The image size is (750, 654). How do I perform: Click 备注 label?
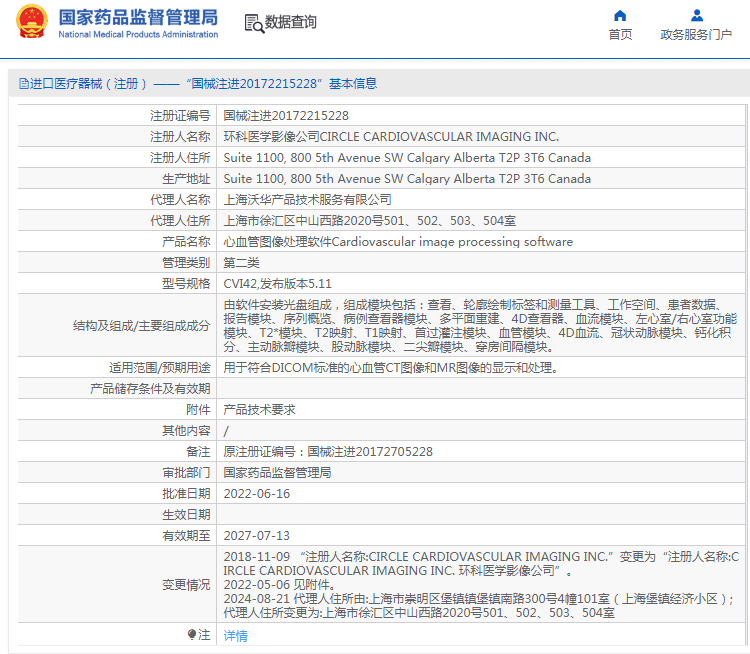(x=198, y=452)
